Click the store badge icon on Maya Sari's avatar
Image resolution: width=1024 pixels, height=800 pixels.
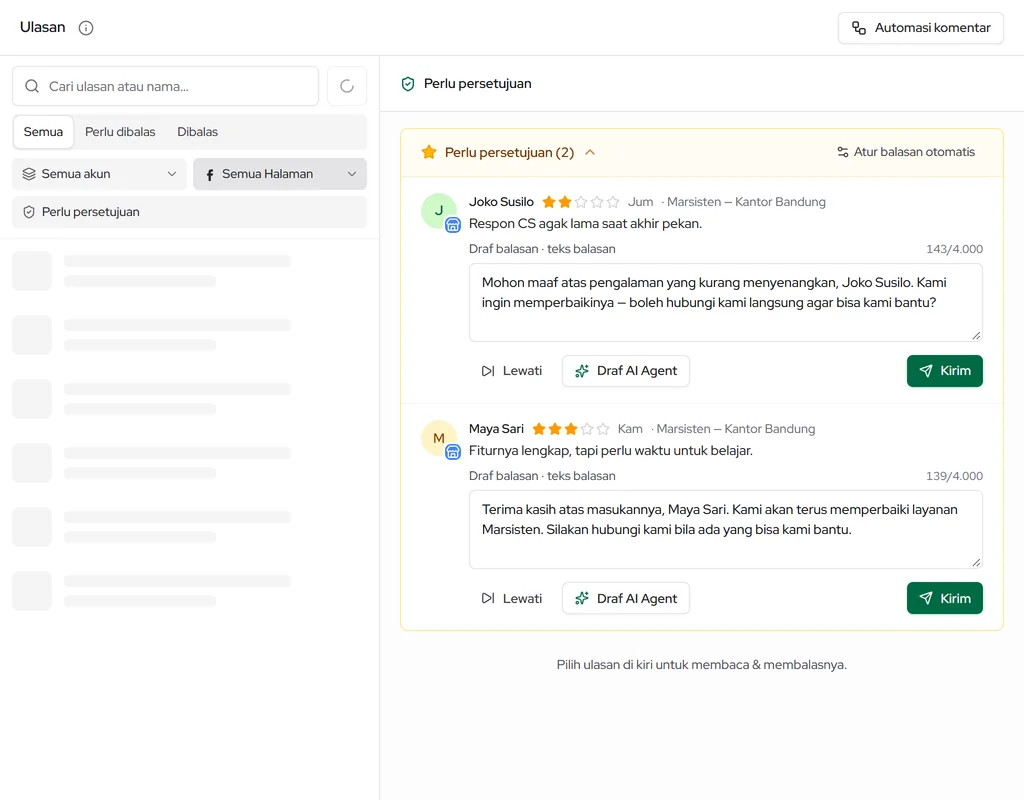coord(453,452)
